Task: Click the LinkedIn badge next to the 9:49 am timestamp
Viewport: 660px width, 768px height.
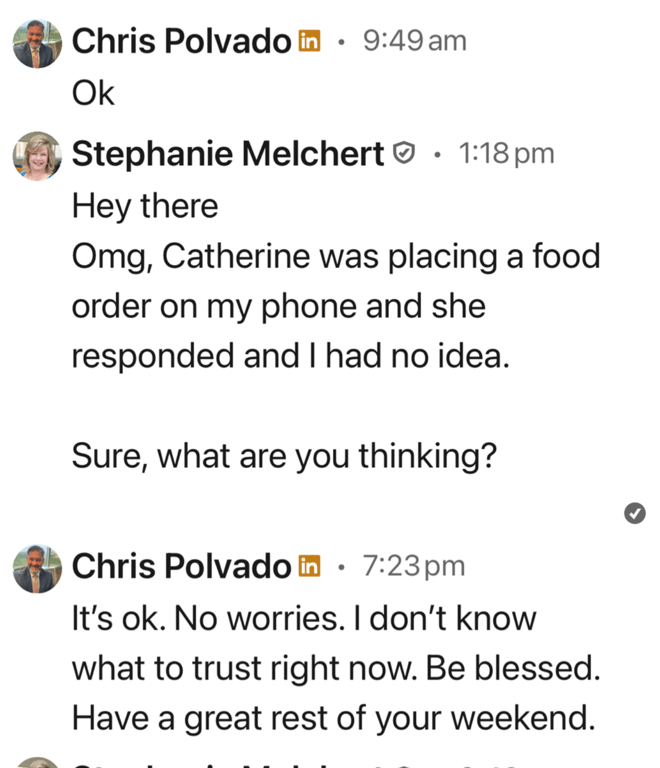Action: tap(309, 41)
